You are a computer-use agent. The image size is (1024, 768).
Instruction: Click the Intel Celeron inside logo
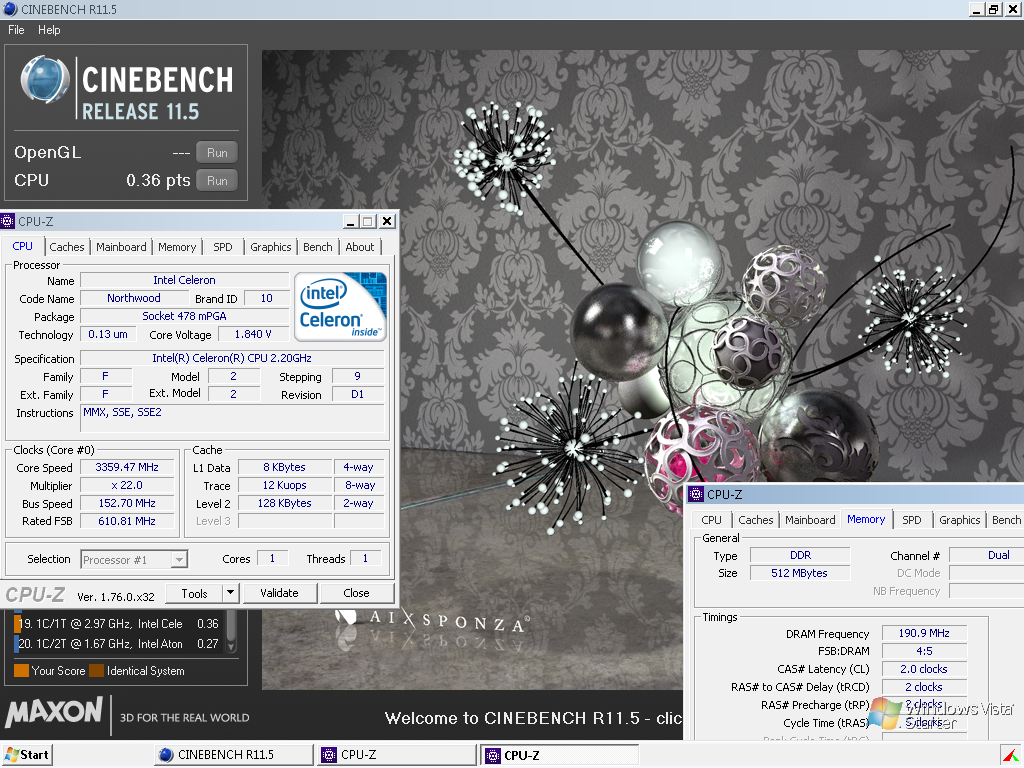(340, 306)
